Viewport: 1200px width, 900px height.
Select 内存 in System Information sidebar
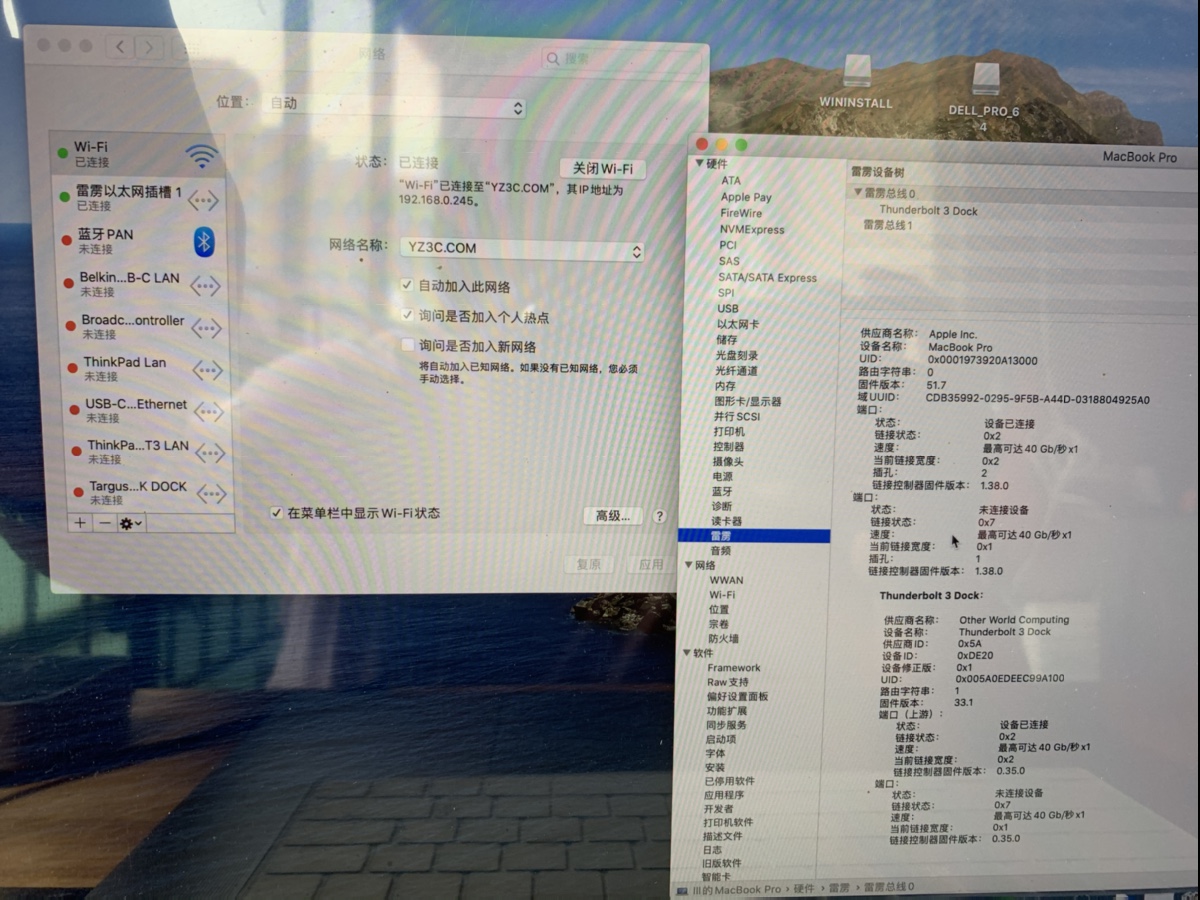click(725, 386)
